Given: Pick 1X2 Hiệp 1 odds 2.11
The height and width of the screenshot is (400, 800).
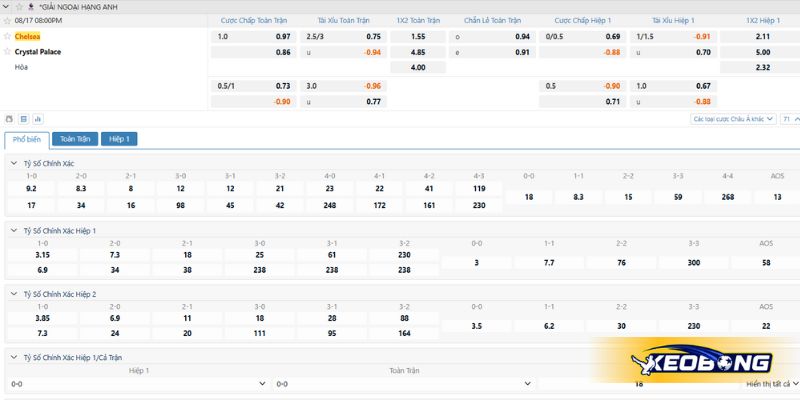Looking at the screenshot, I should click(760, 37).
